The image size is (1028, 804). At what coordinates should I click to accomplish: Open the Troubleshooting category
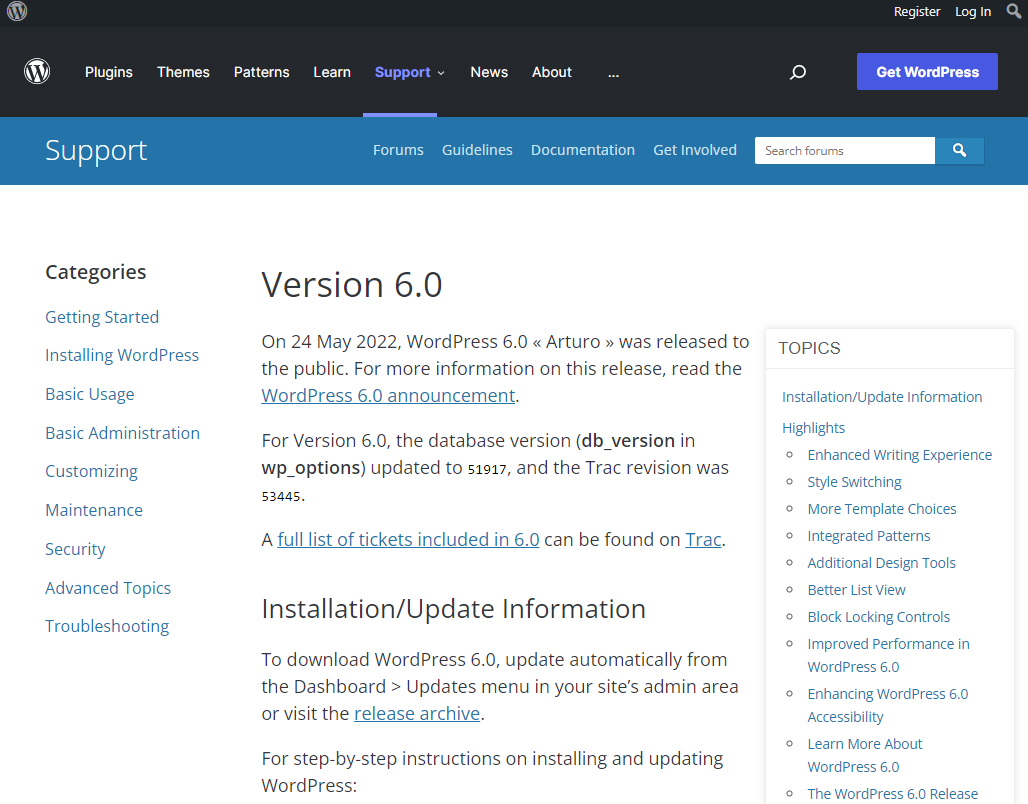(x=107, y=626)
